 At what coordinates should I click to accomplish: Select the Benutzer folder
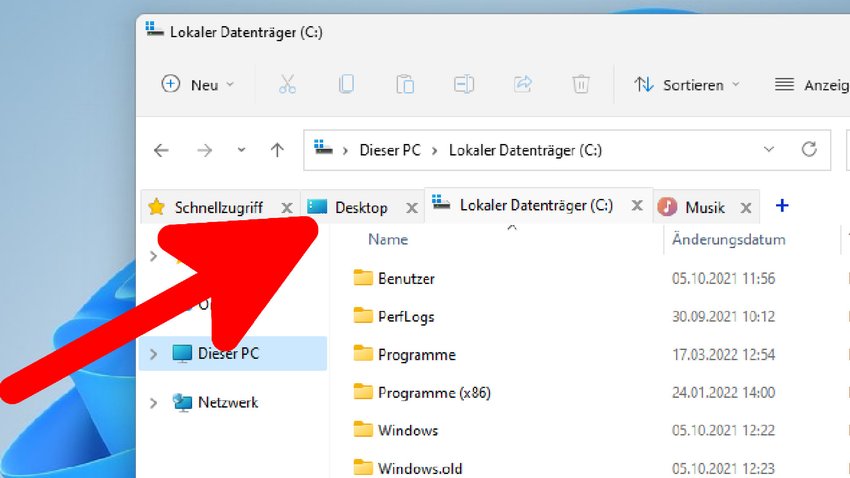click(x=406, y=279)
